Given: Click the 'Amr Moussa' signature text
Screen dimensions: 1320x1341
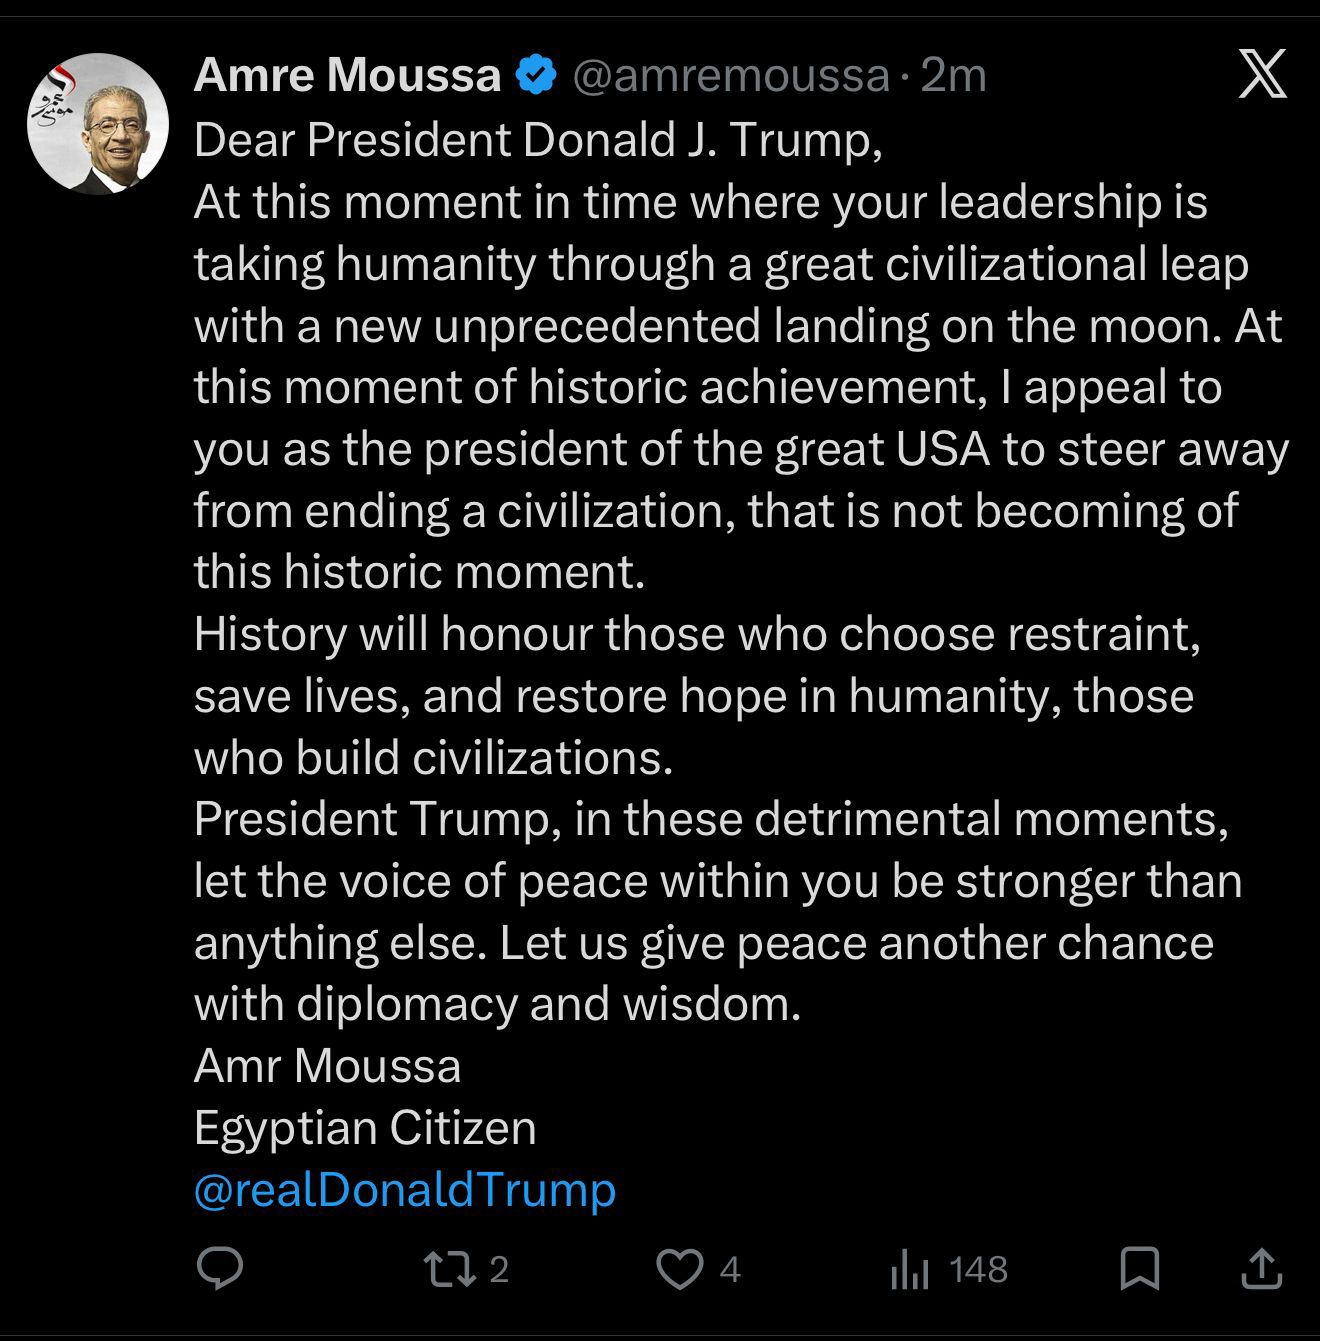Looking at the screenshot, I should pos(327,1066).
